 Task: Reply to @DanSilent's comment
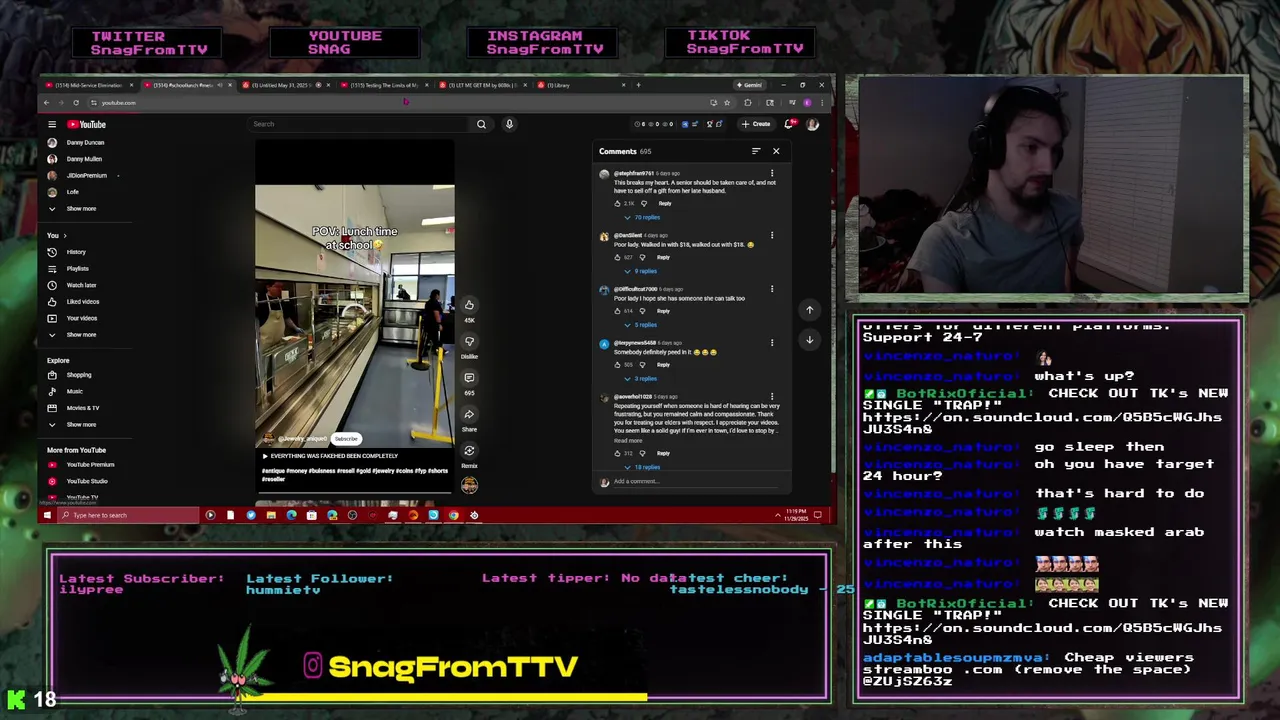coord(663,257)
